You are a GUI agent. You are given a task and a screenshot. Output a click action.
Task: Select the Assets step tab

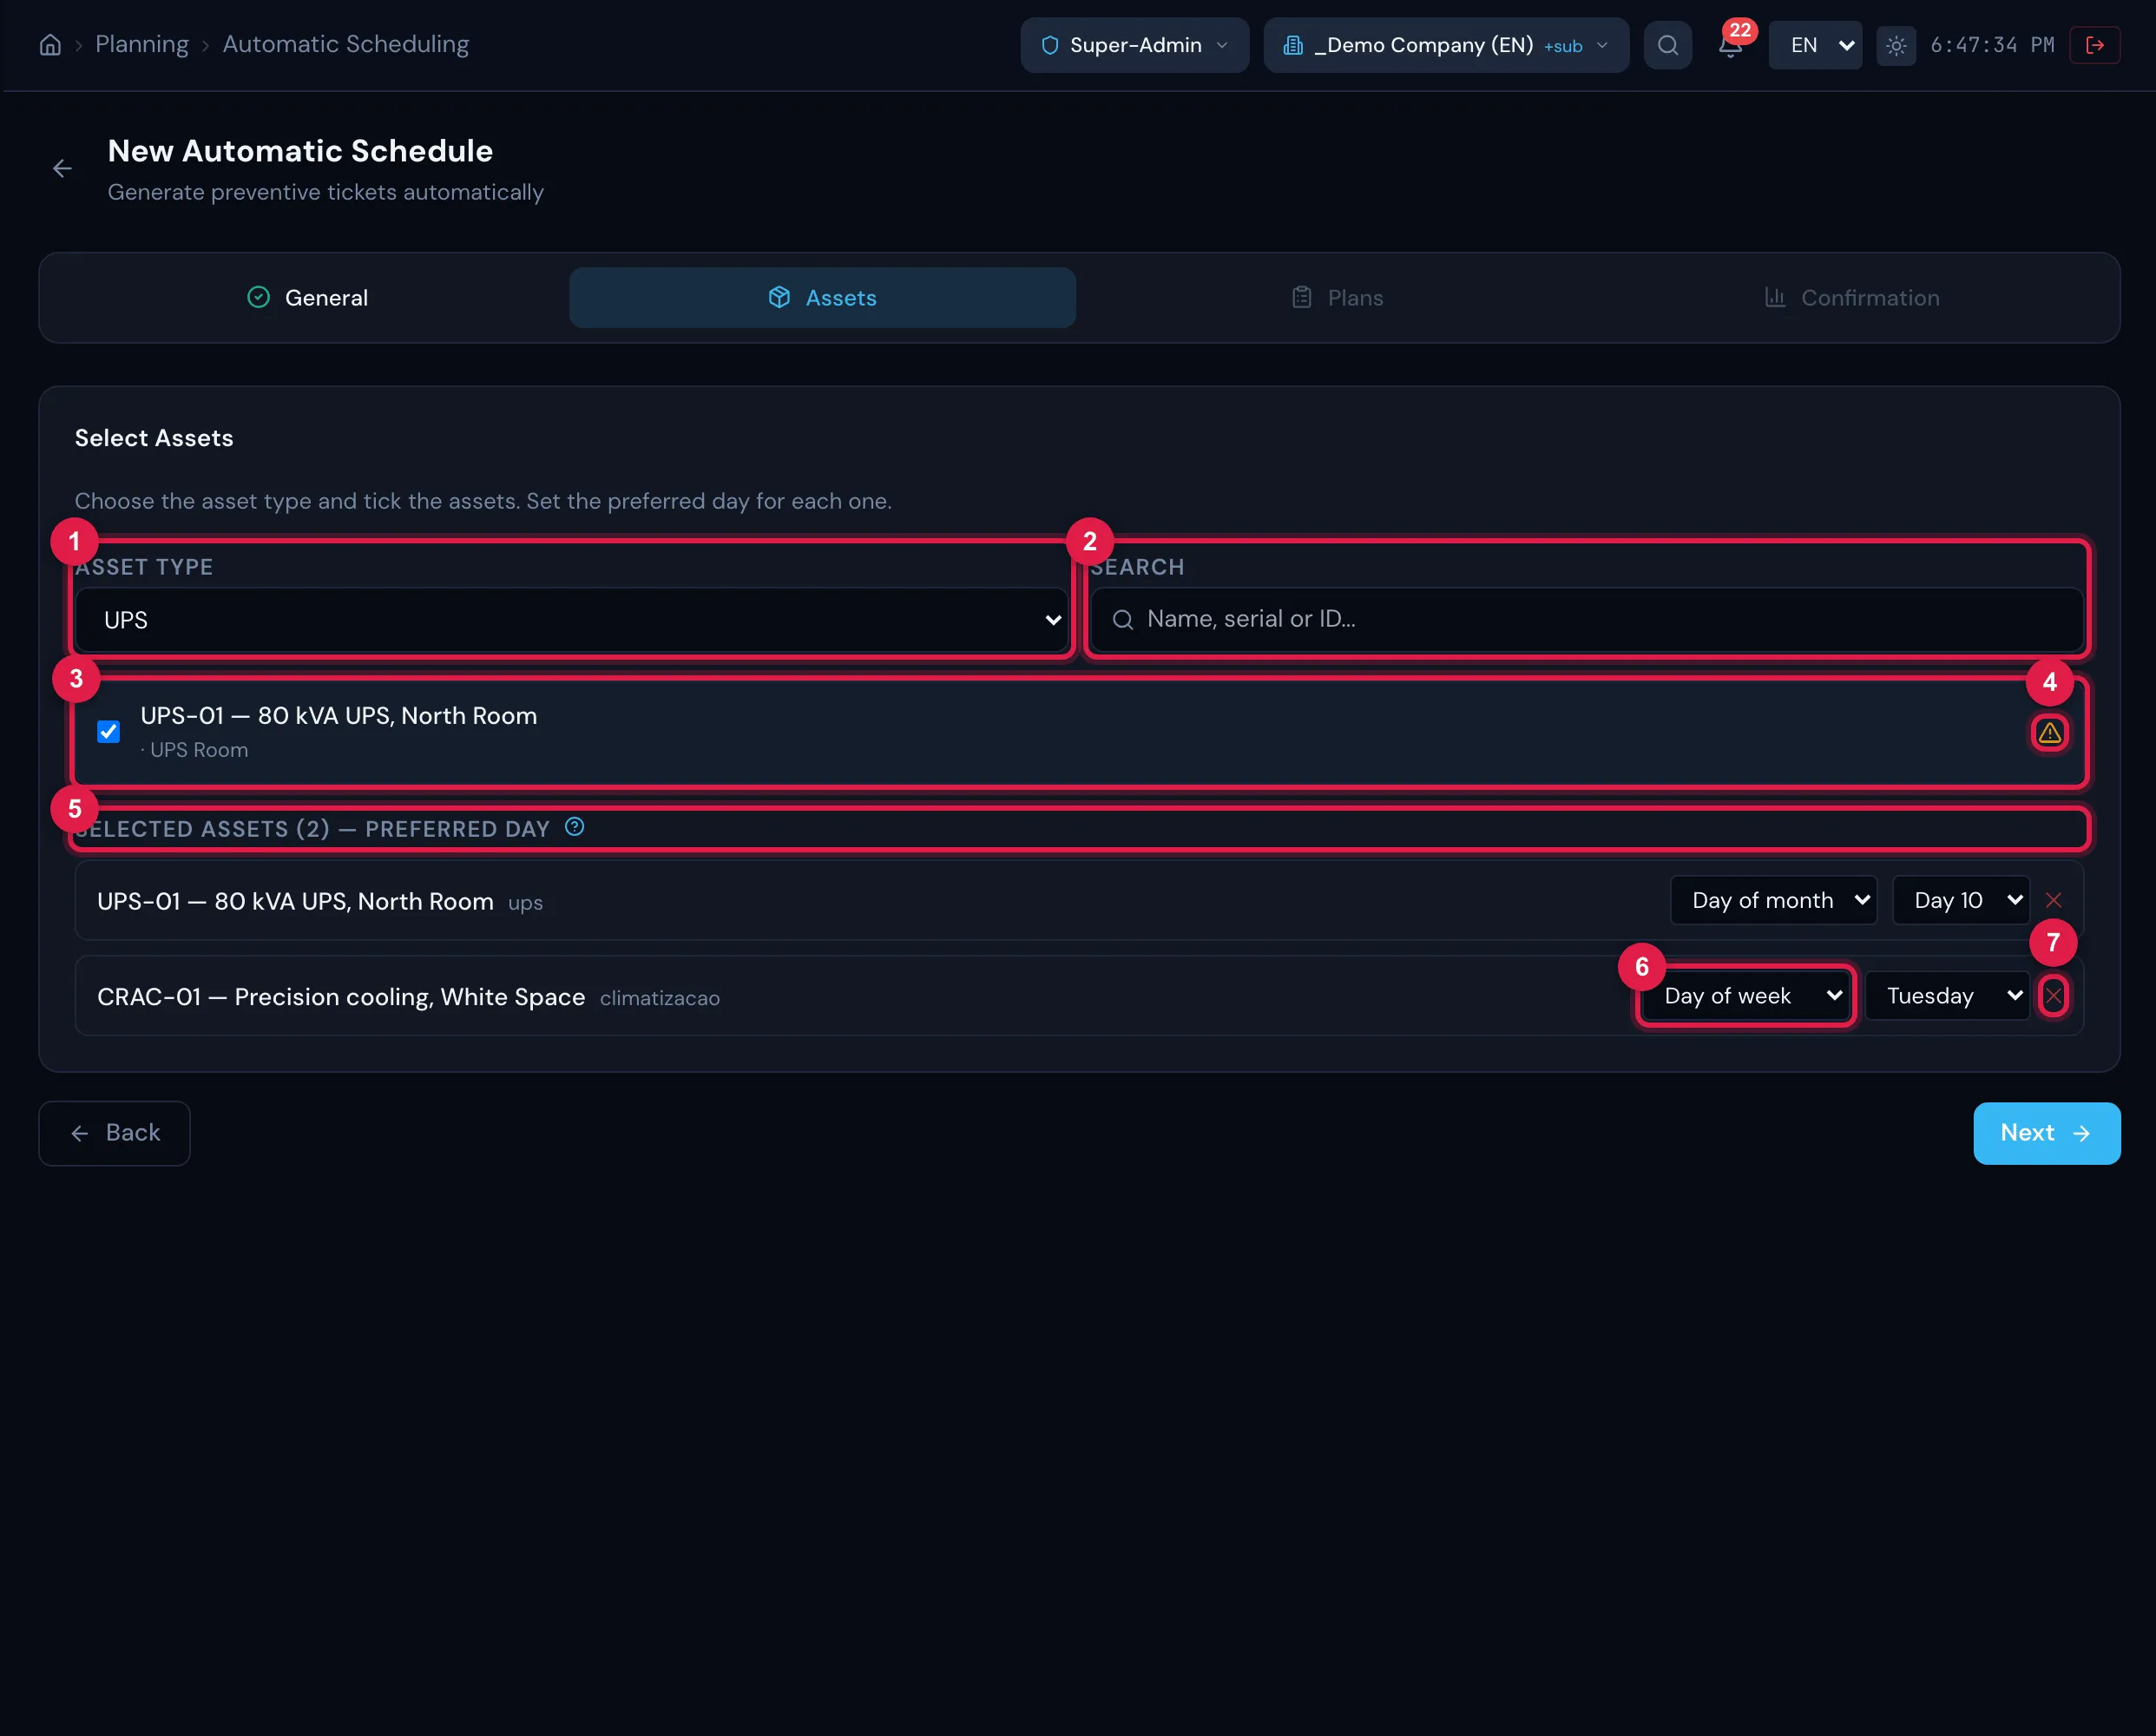822,298
